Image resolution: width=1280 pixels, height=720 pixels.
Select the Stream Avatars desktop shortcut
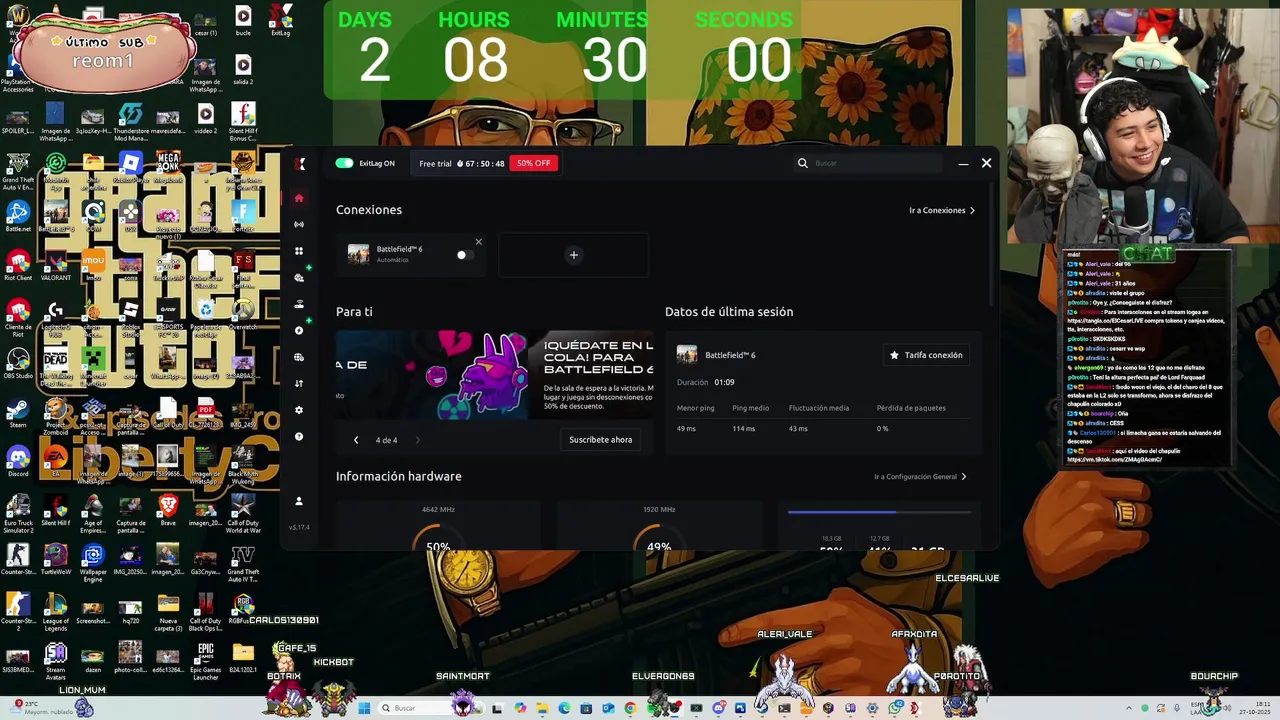click(56, 660)
